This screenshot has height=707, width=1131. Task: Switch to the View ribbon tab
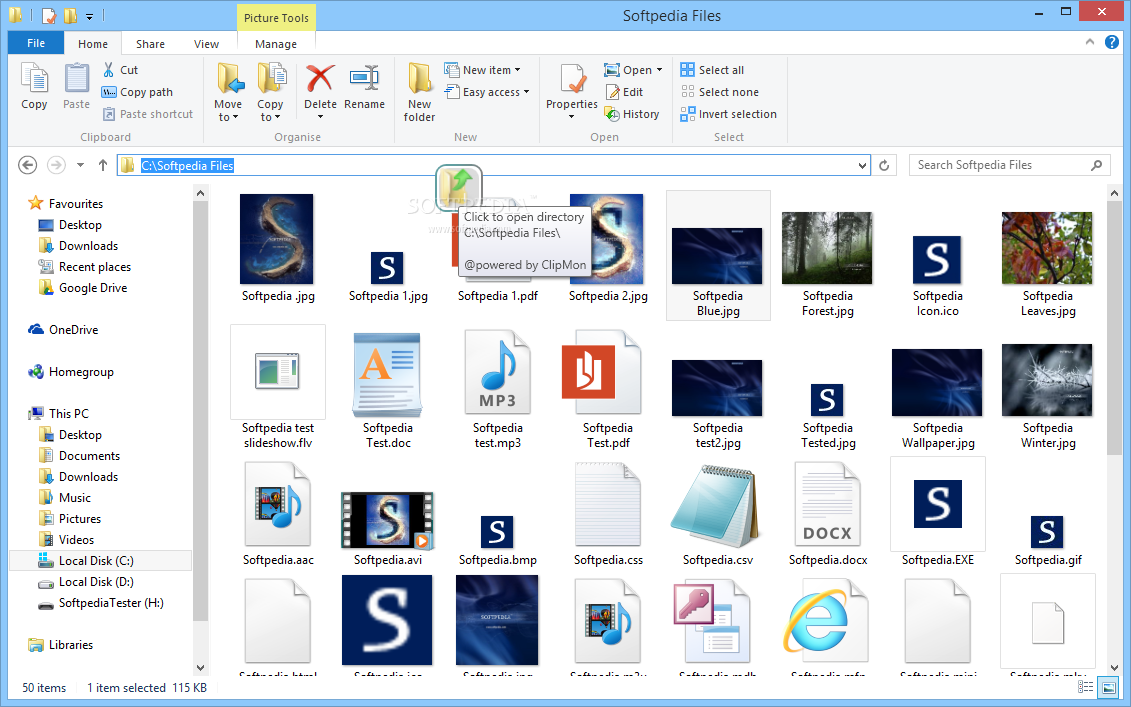coord(206,44)
